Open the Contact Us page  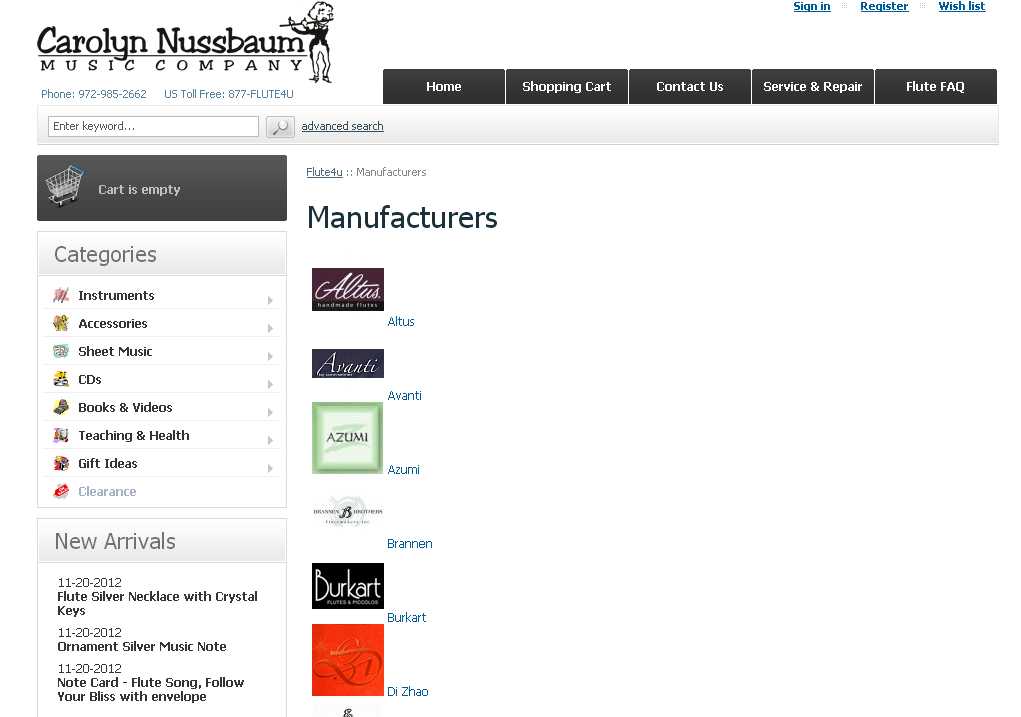689,87
